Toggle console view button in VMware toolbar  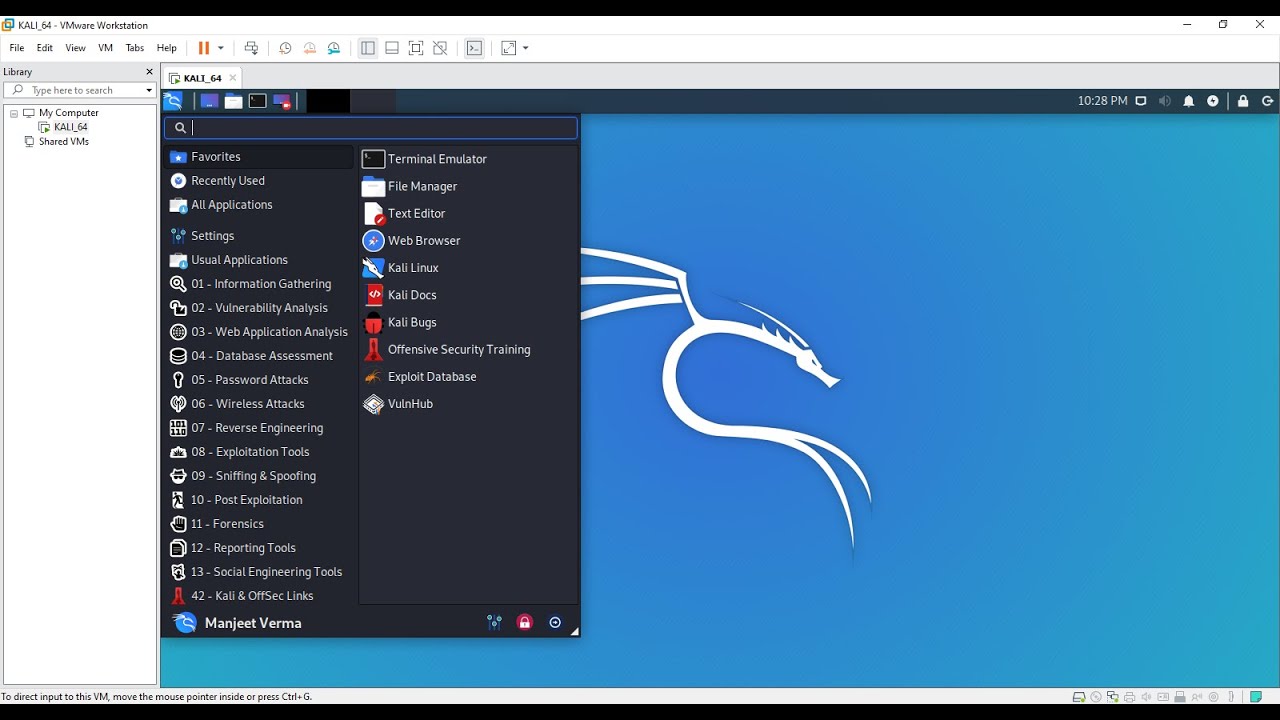pos(474,48)
